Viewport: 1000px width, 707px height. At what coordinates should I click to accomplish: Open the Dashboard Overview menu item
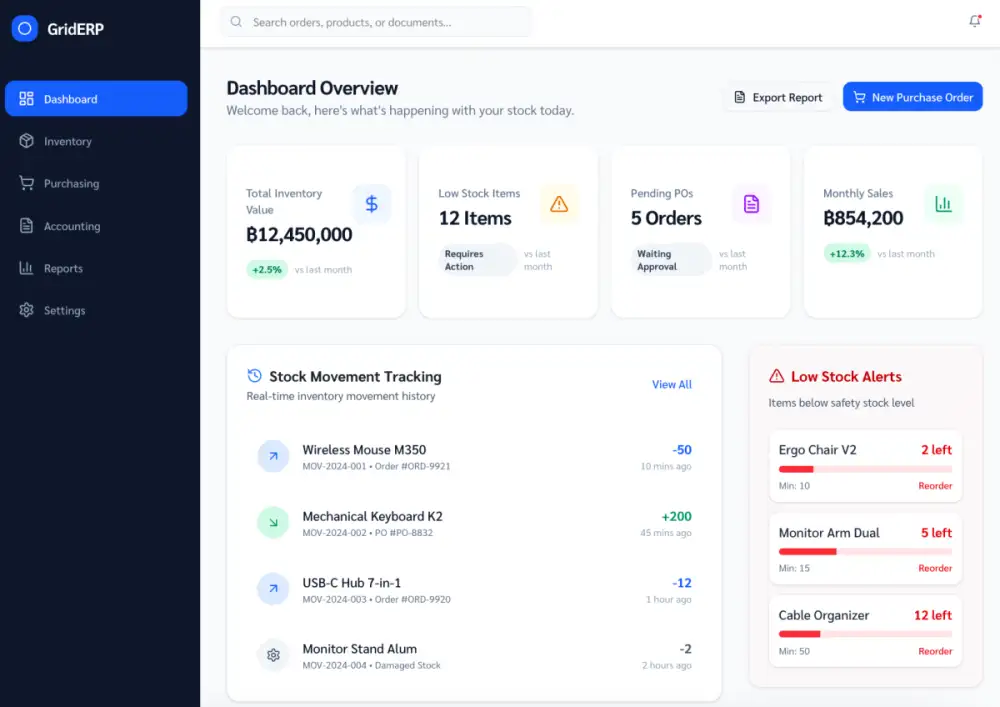[x=312, y=88]
